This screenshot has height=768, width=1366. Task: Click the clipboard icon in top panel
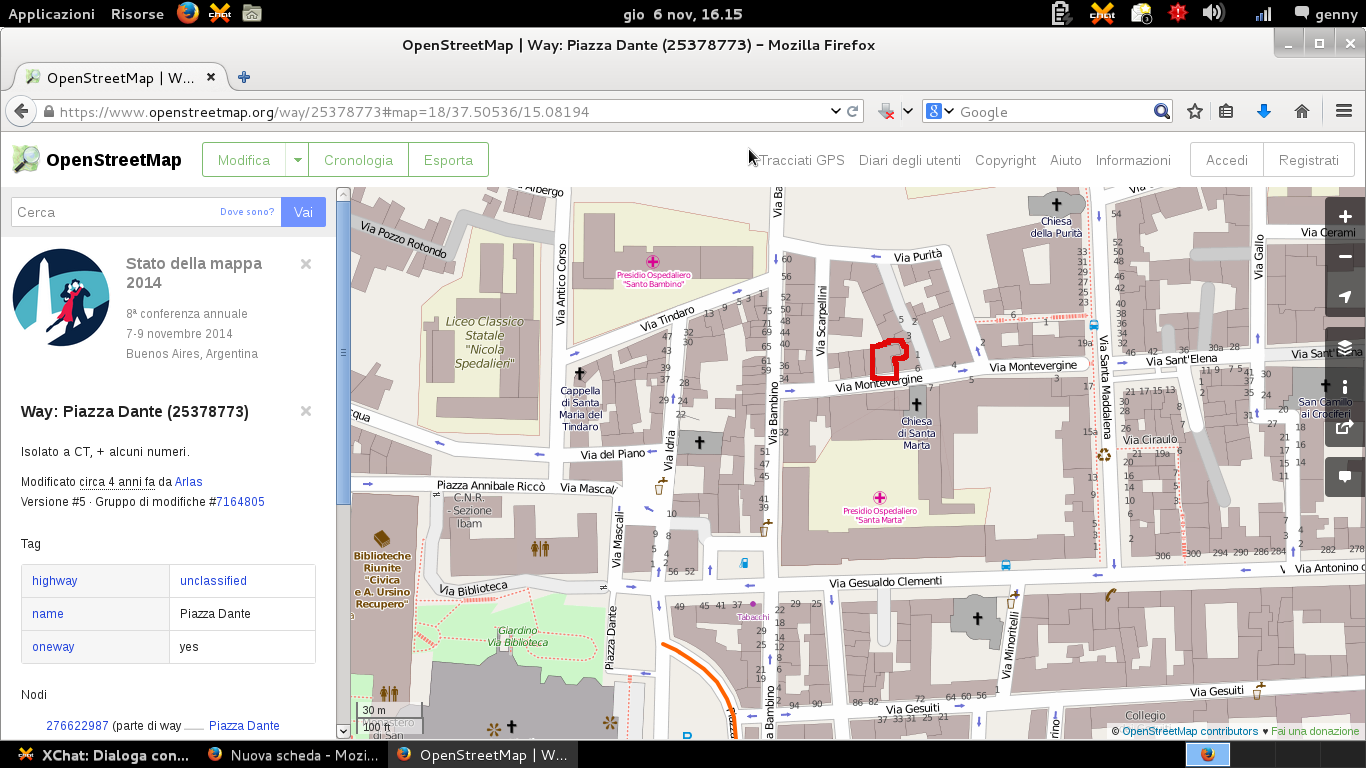tap(1062, 13)
